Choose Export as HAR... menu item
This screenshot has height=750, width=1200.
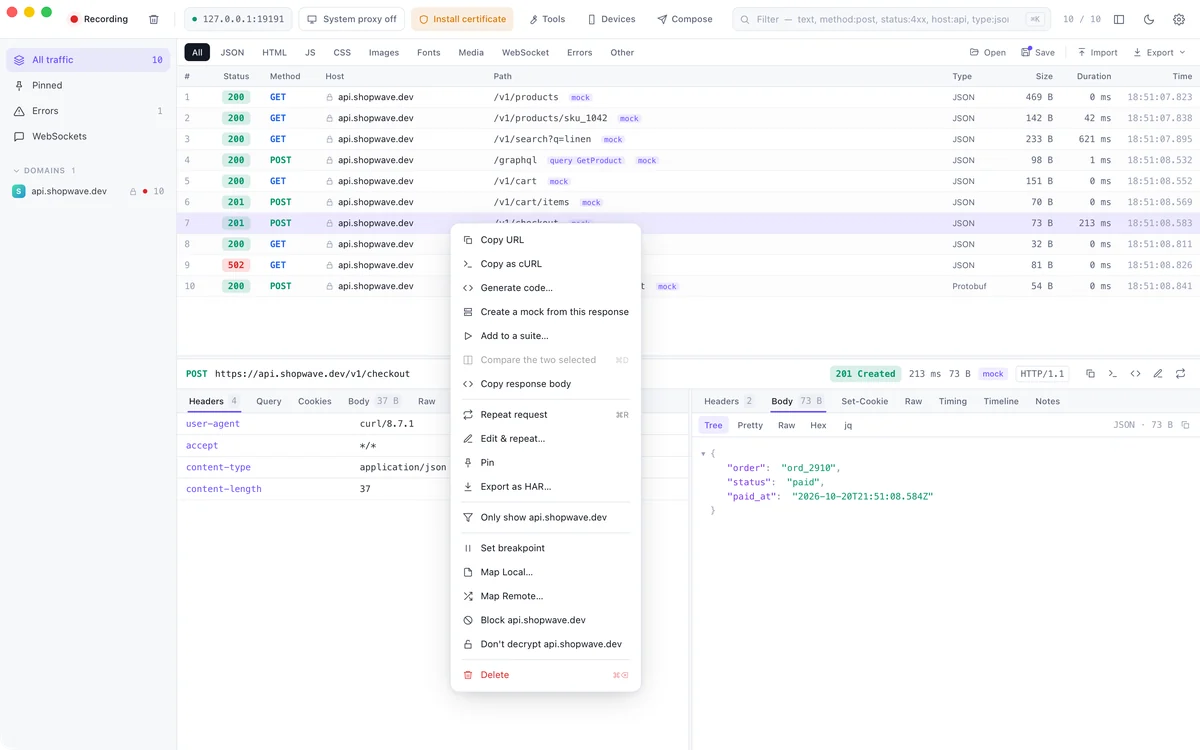[546, 487]
